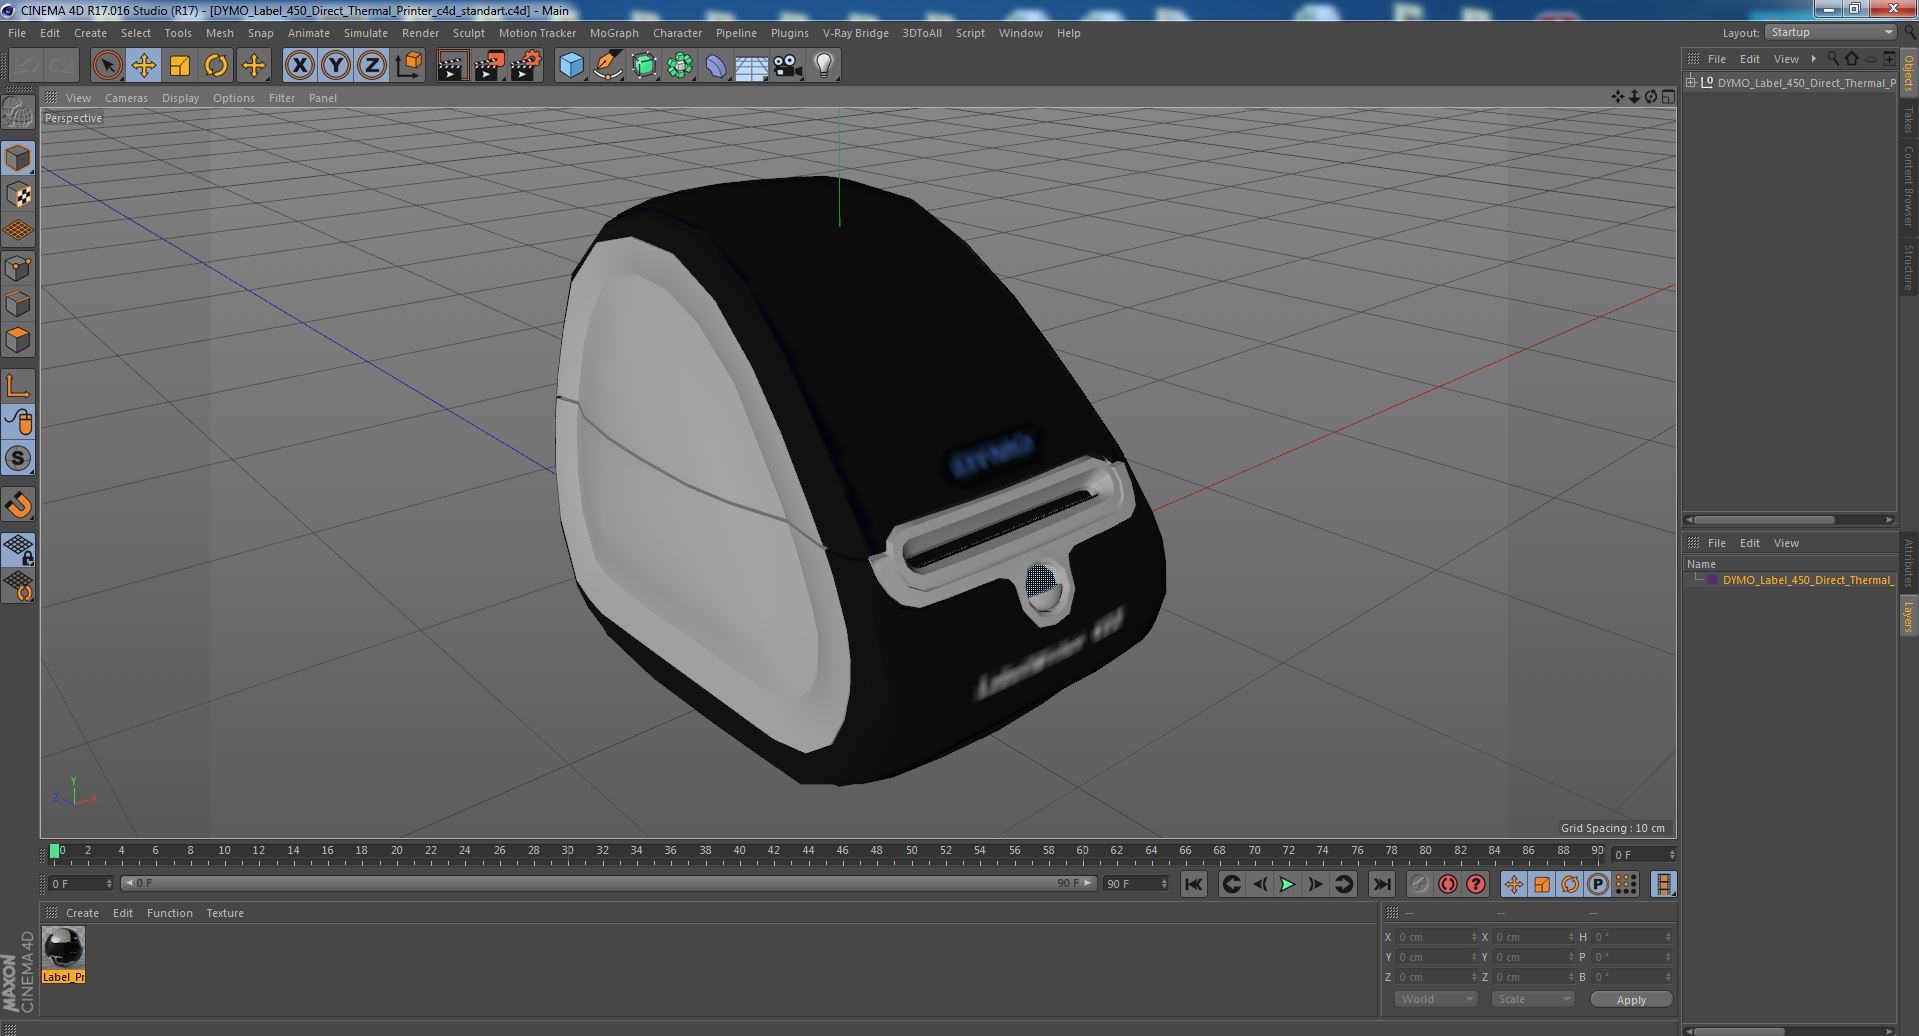Open the Content Browser side tab
Image resolution: width=1919 pixels, height=1036 pixels.
1908,185
